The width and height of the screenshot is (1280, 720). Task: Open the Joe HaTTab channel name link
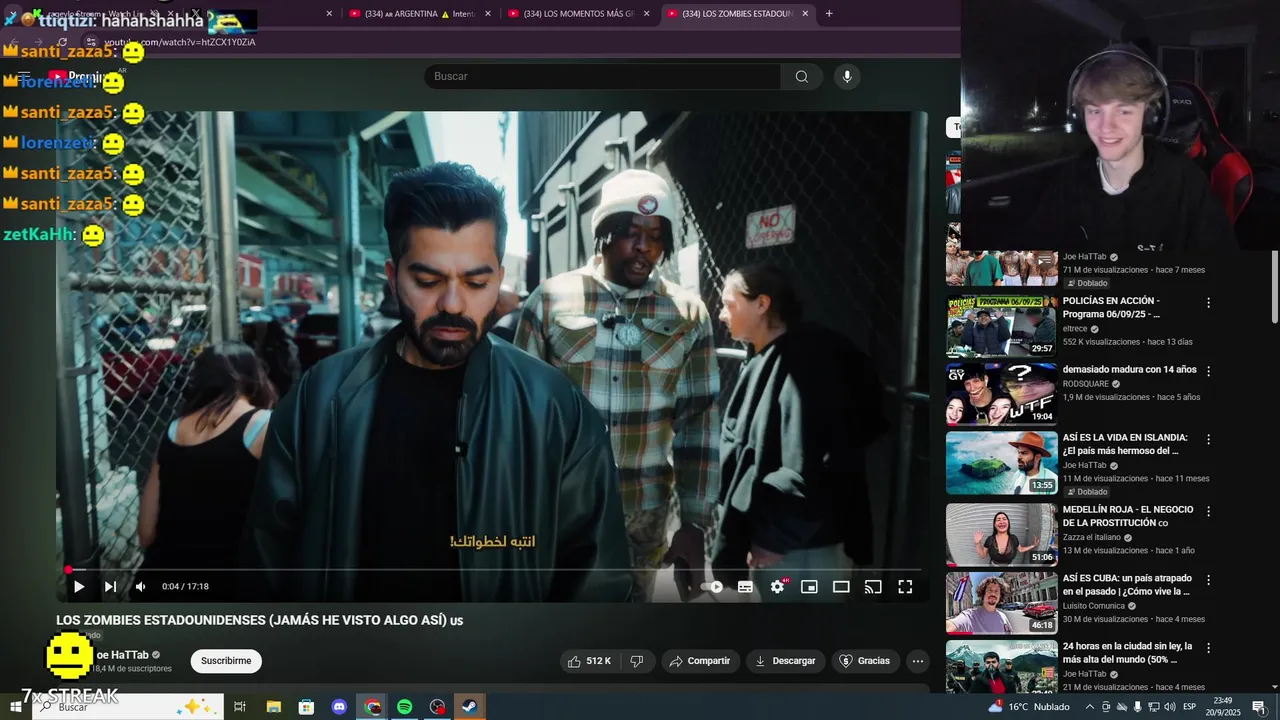[122, 655]
